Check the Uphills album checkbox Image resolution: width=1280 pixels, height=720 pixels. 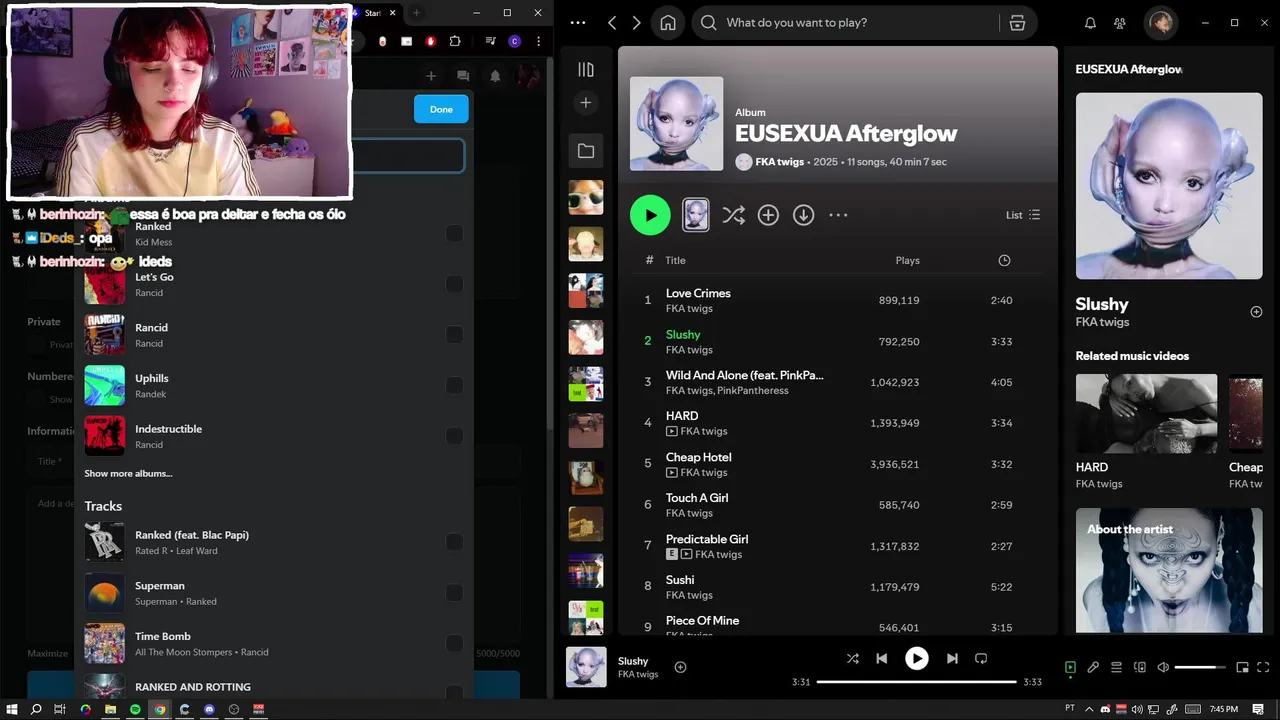(454, 385)
